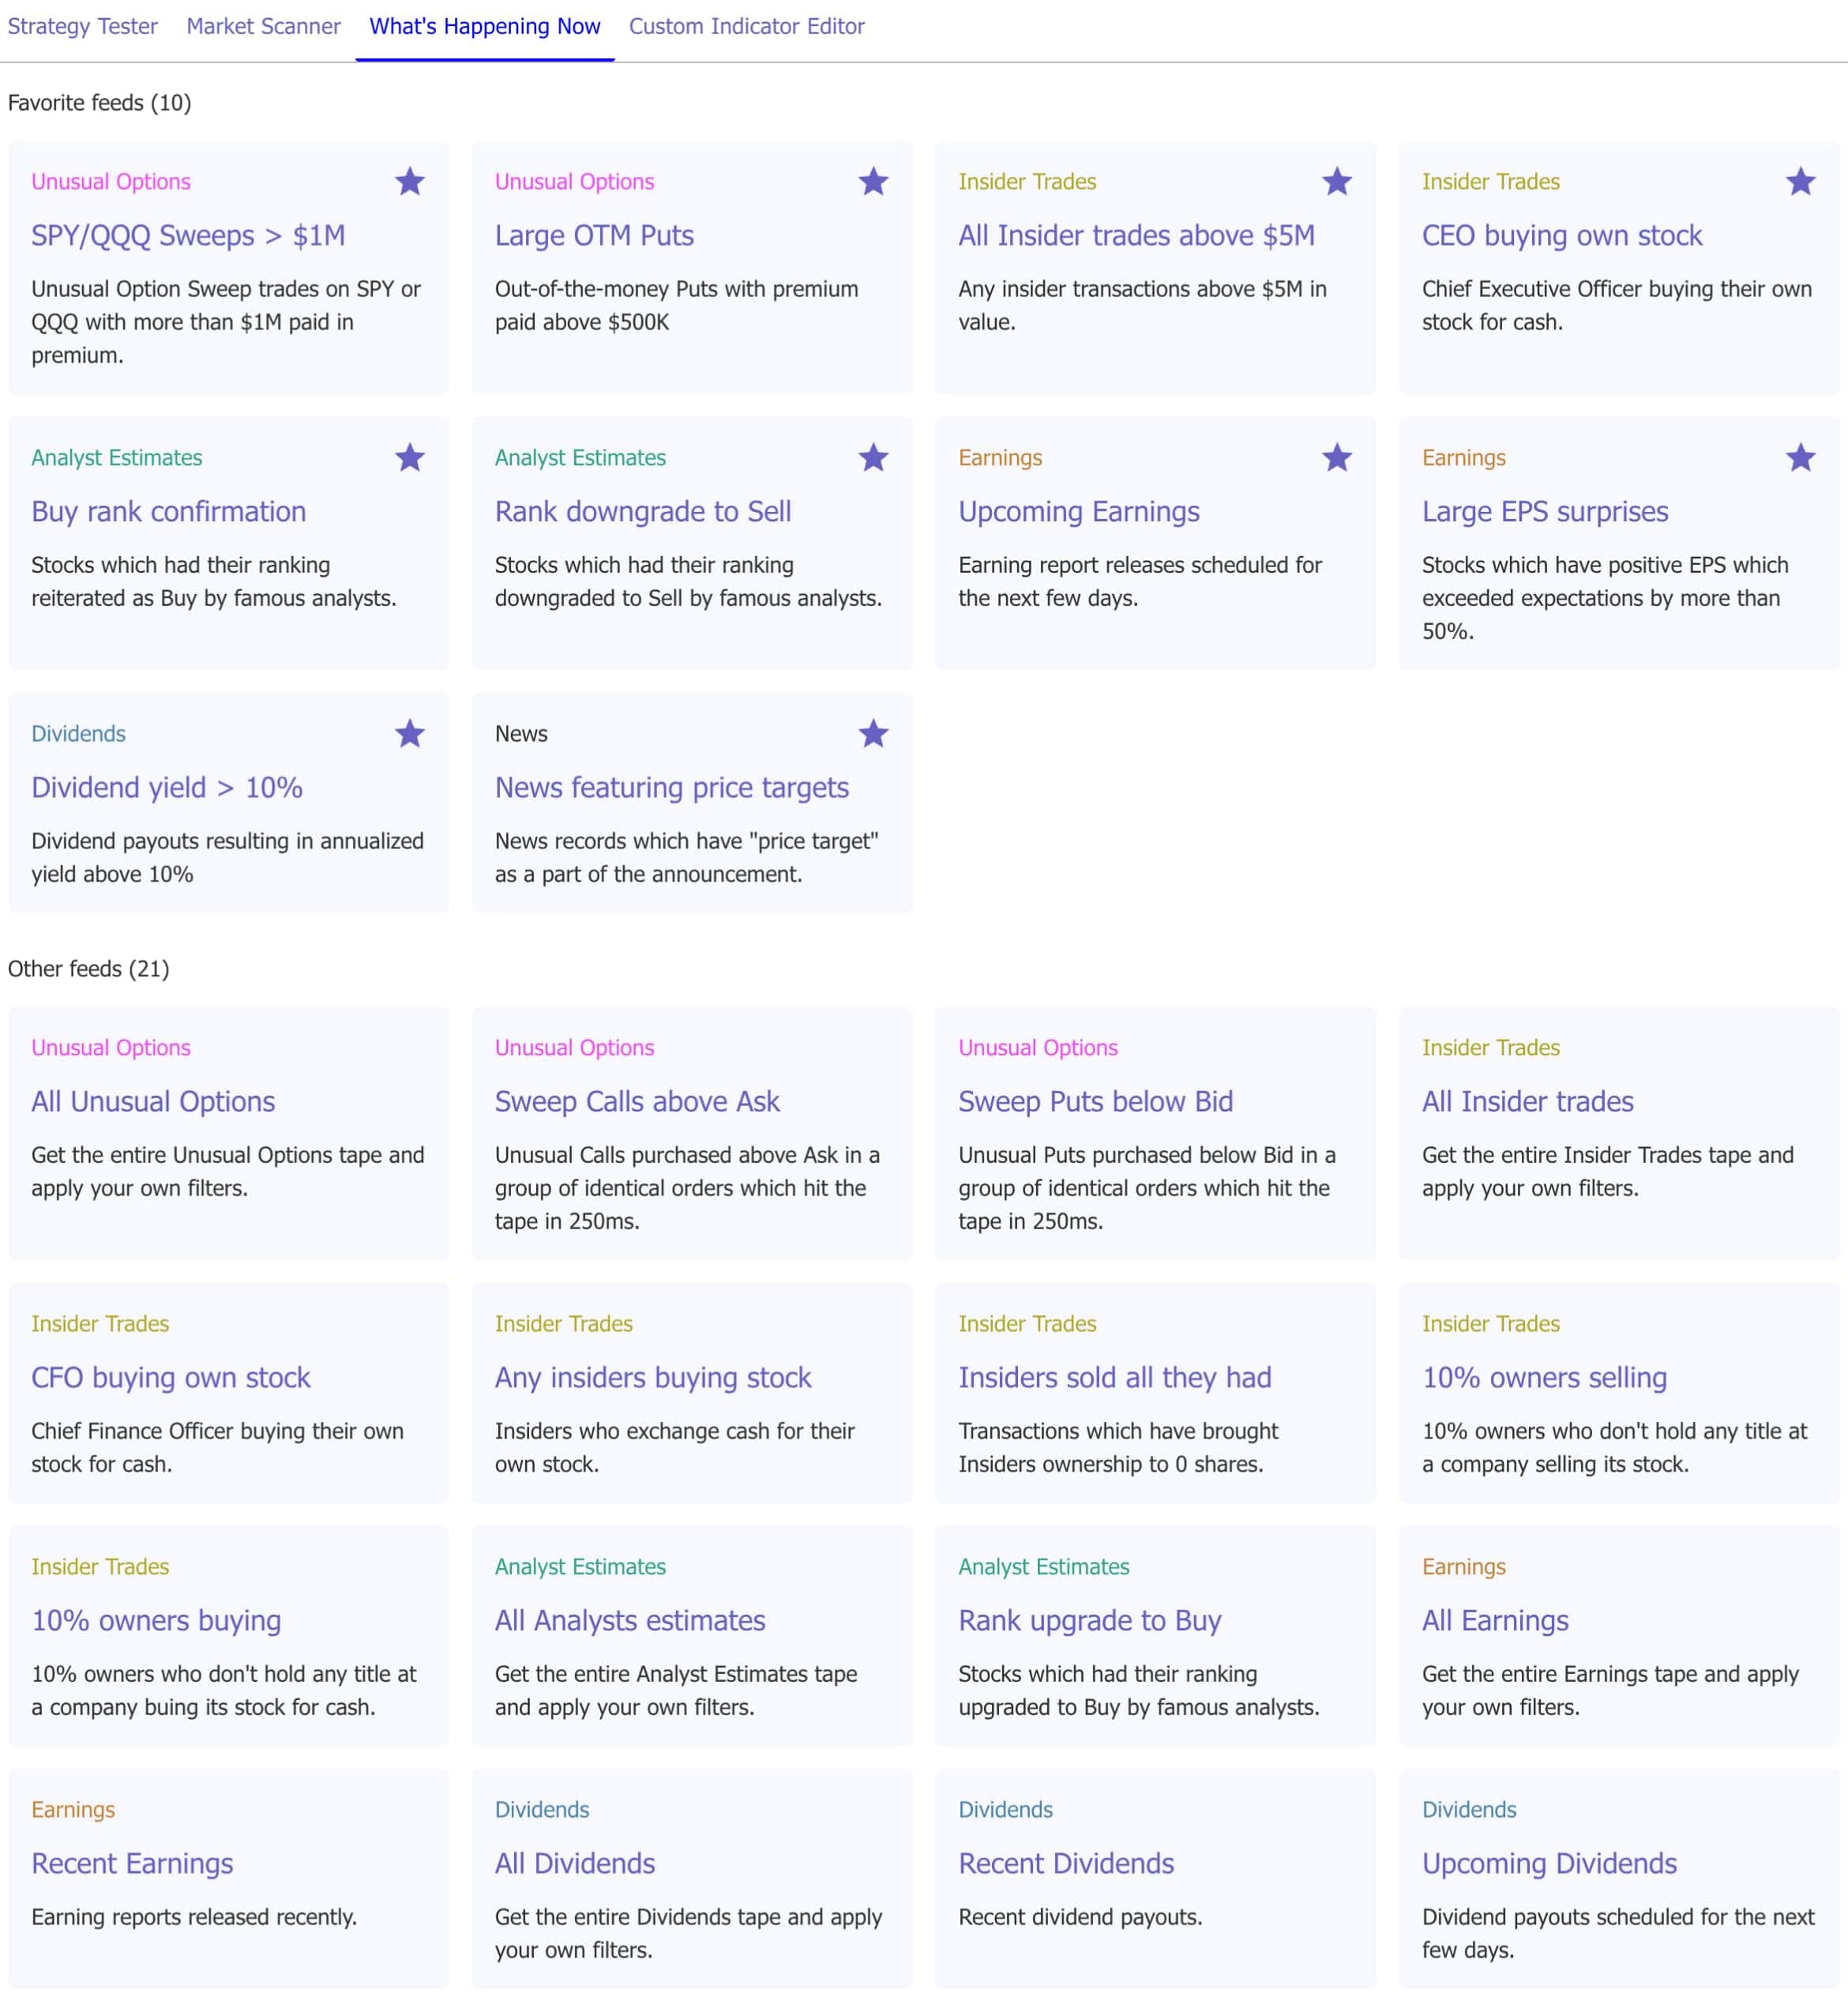The image size is (1848, 1997).
Task: Click the star on CEO buying own stock
Action: pos(1800,181)
